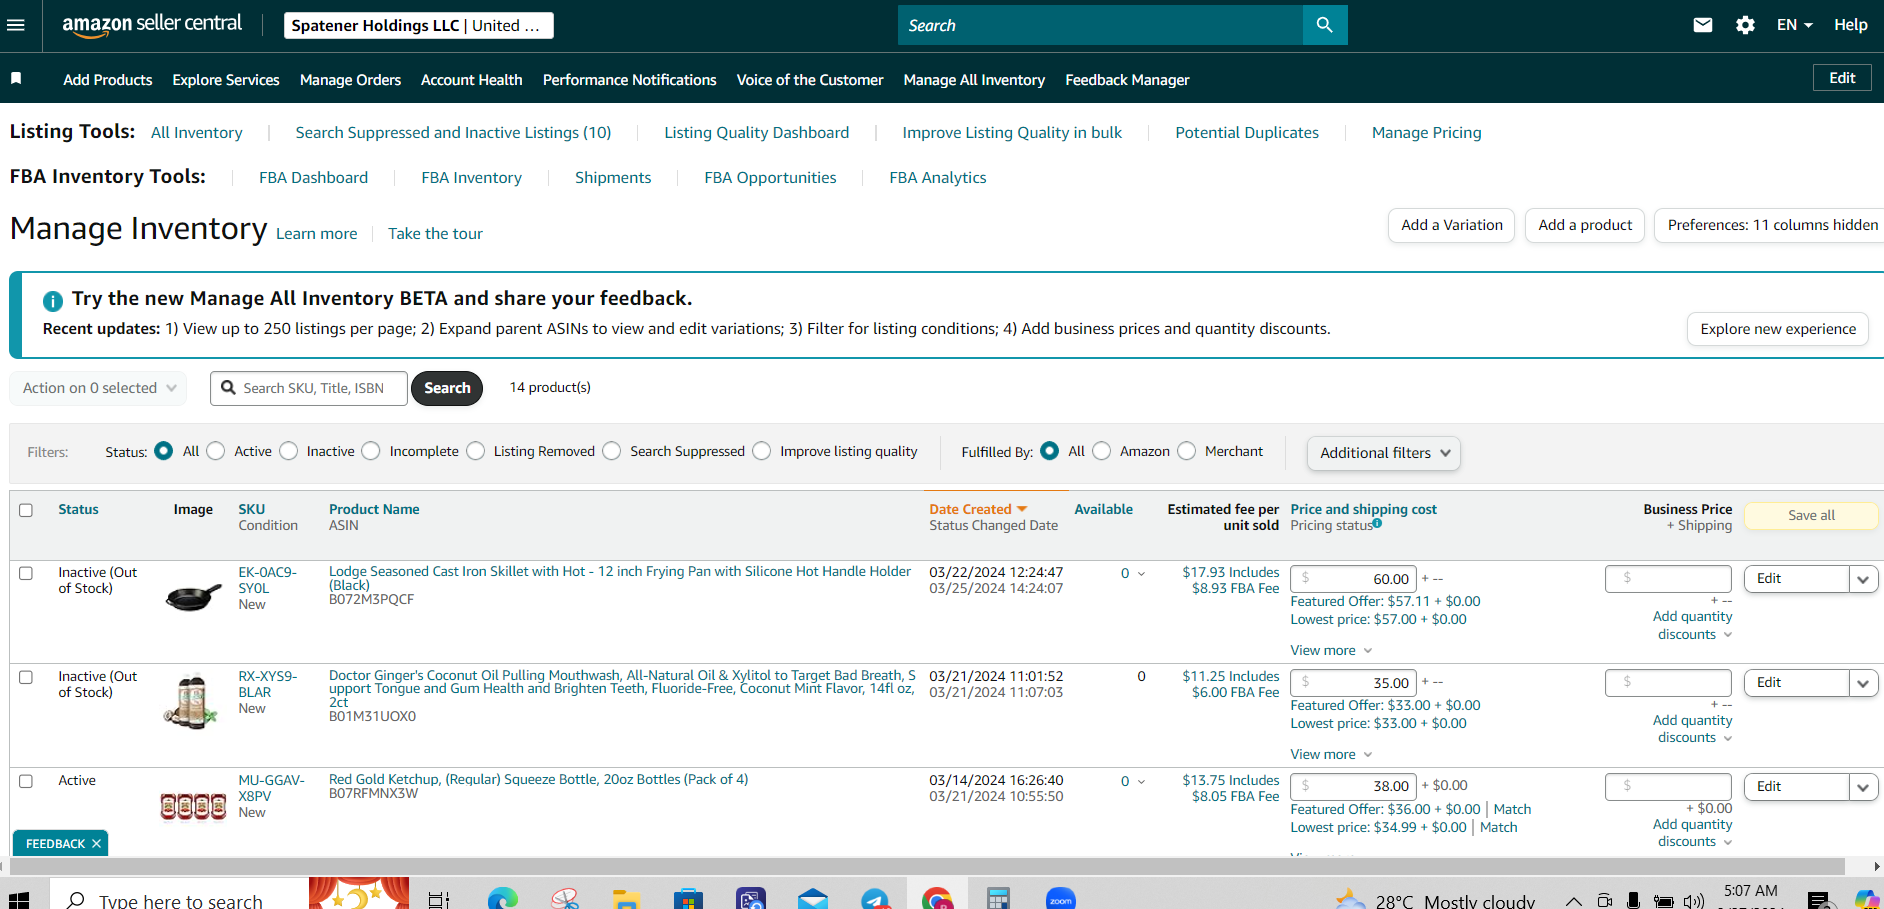Open Edit dropdown arrow for ketchup row
Image resolution: width=1884 pixels, height=909 pixels.
1863,787
